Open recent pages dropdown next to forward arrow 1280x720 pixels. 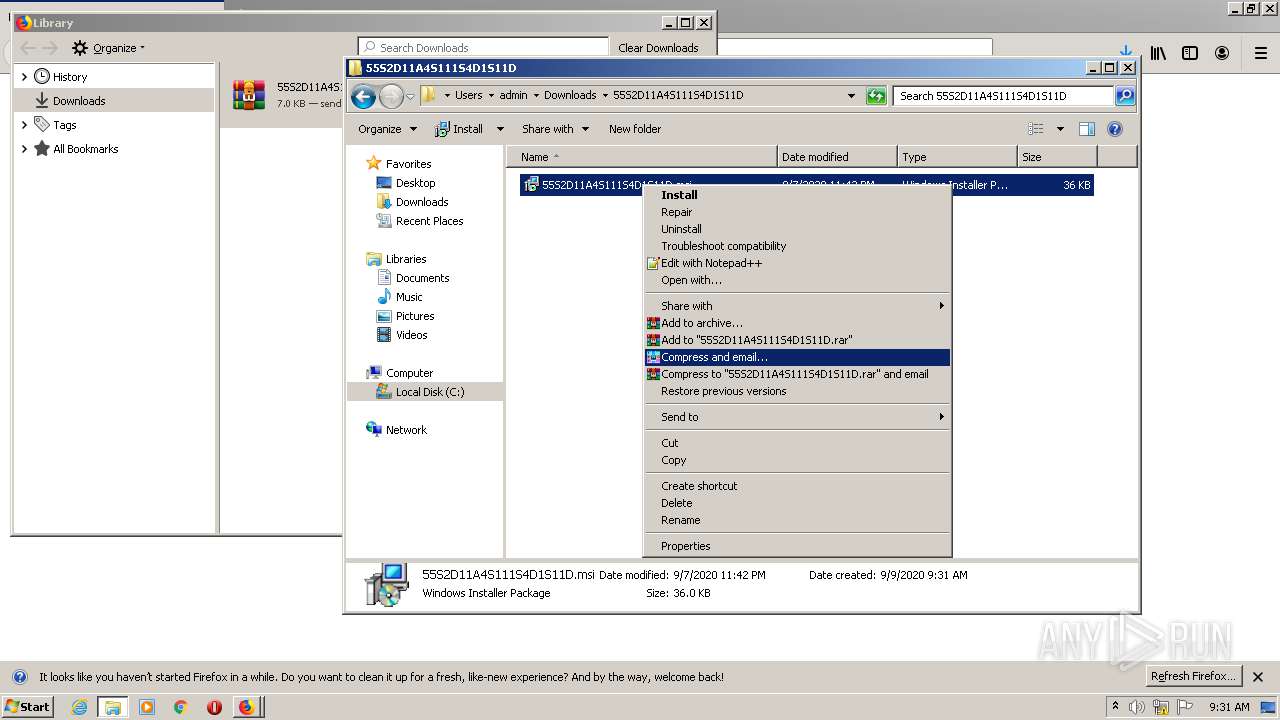click(410, 97)
